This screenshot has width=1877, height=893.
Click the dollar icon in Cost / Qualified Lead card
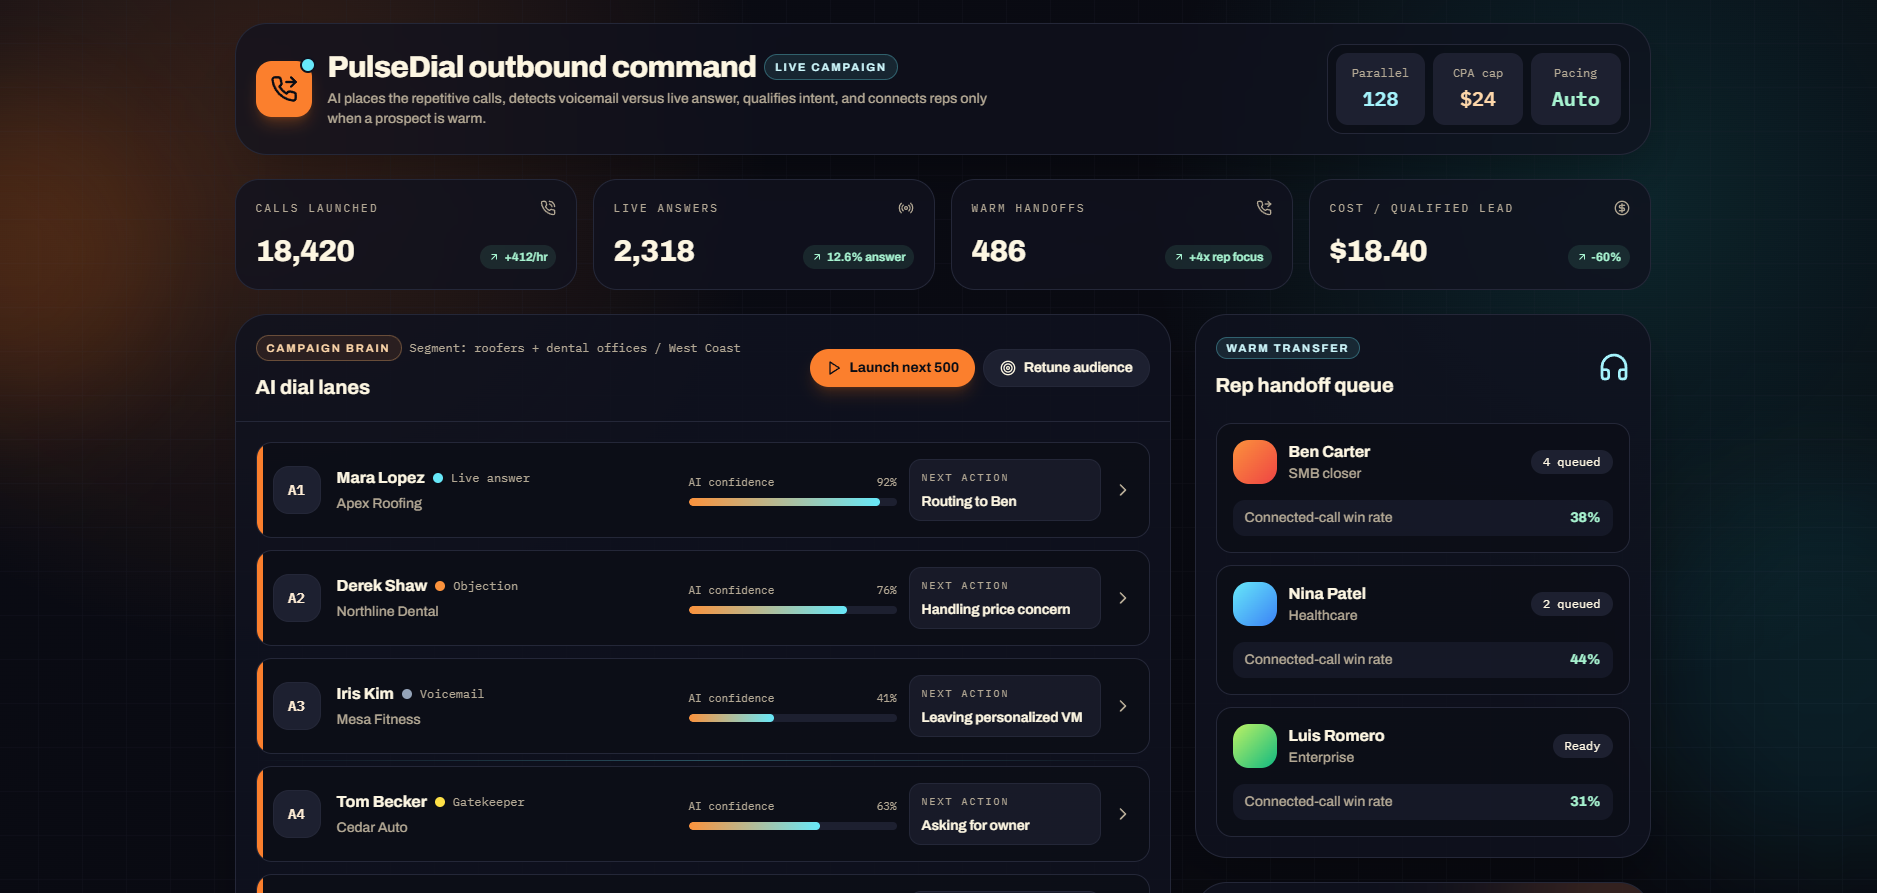(x=1622, y=208)
